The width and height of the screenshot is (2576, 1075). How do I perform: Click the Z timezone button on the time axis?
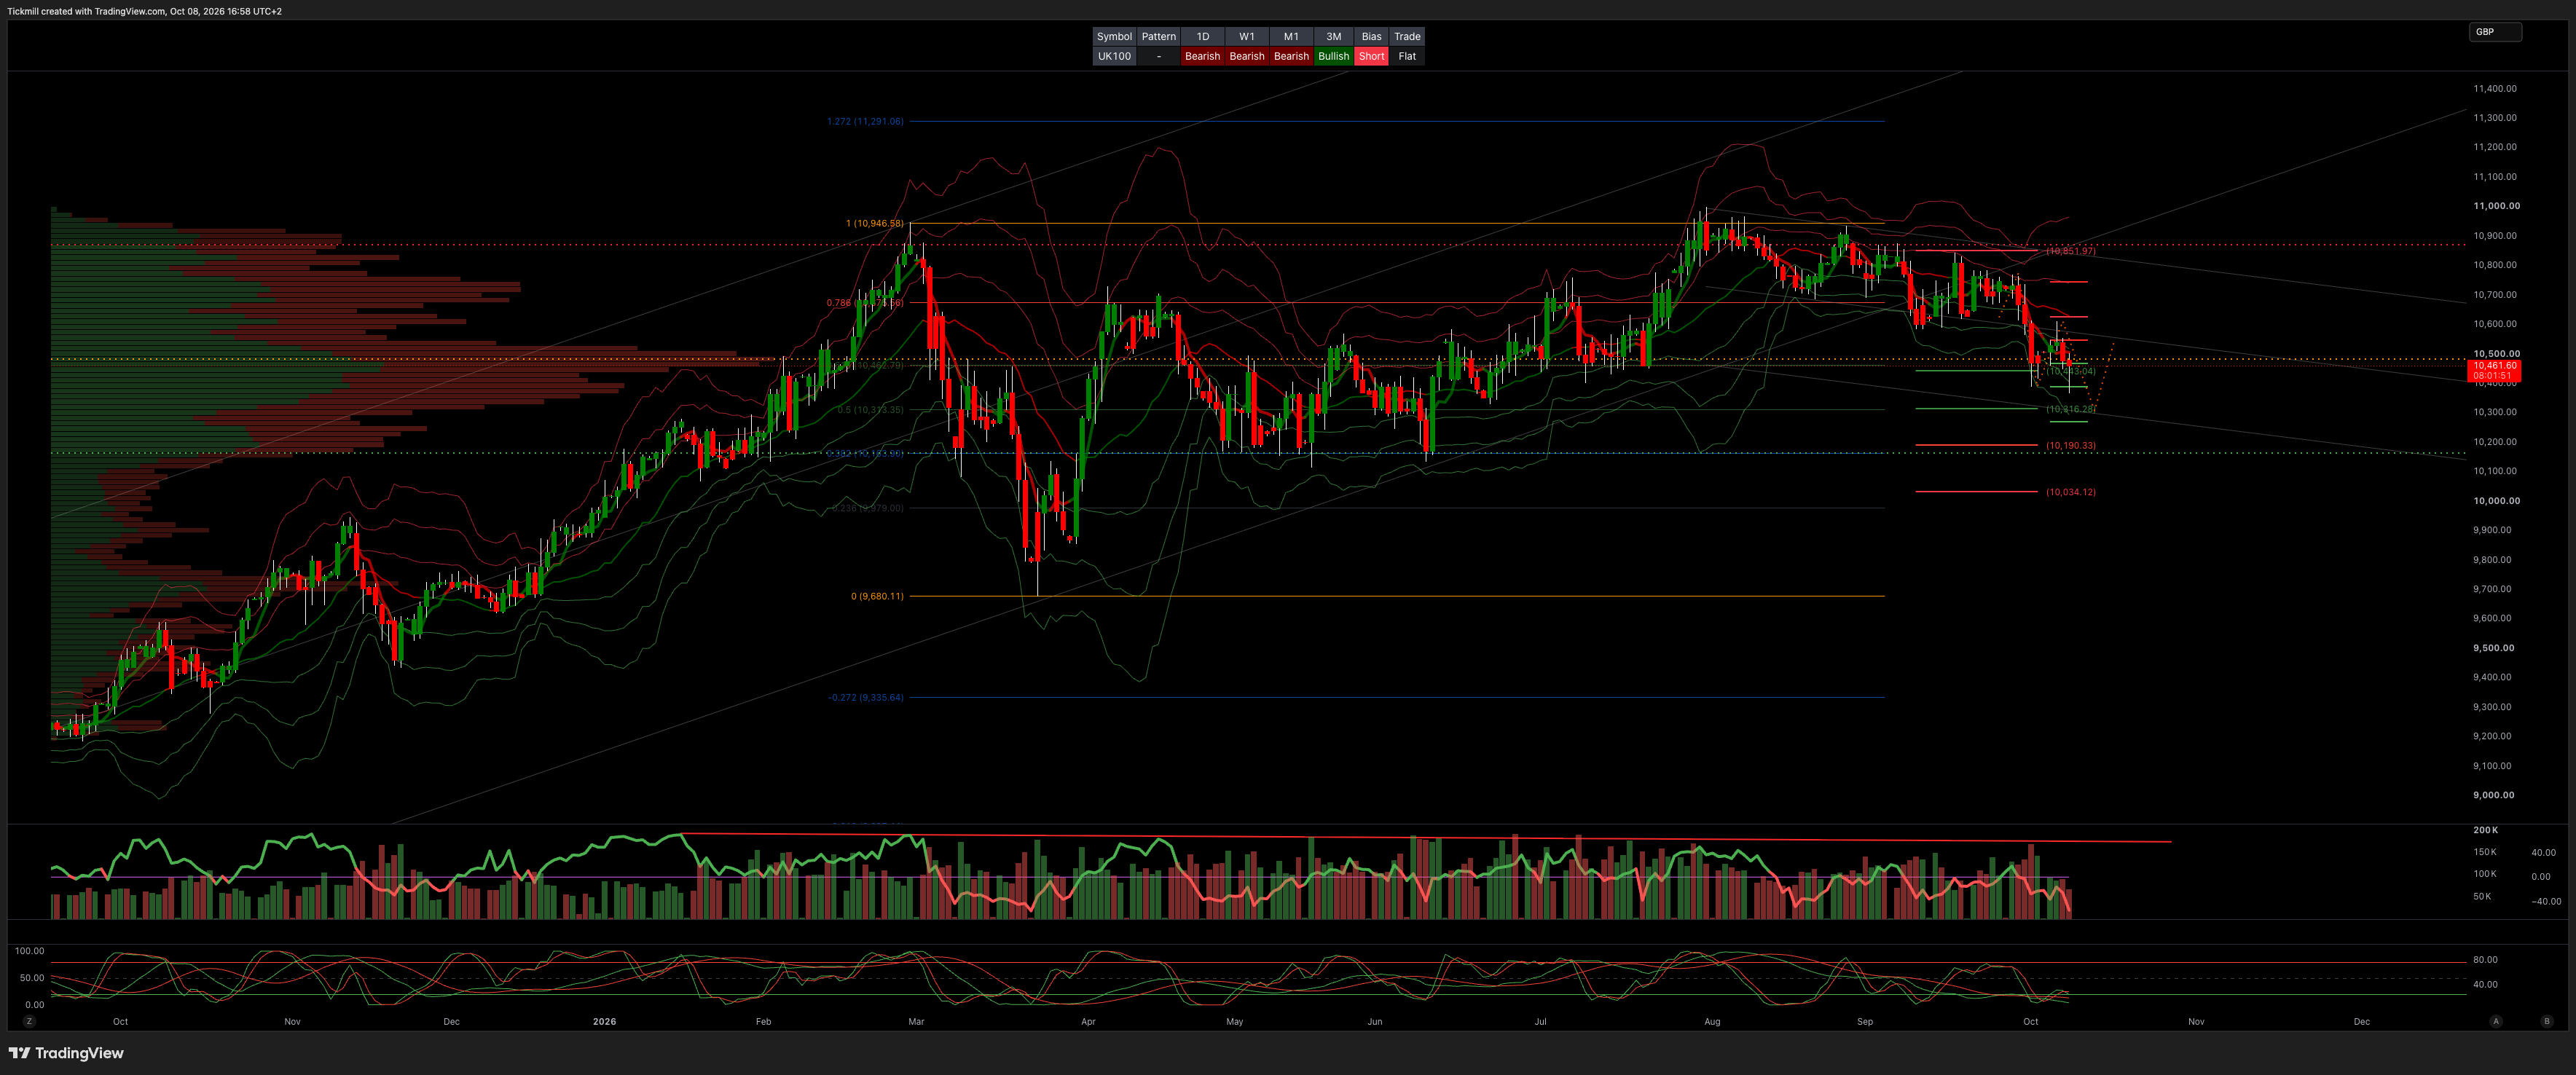point(29,1021)
